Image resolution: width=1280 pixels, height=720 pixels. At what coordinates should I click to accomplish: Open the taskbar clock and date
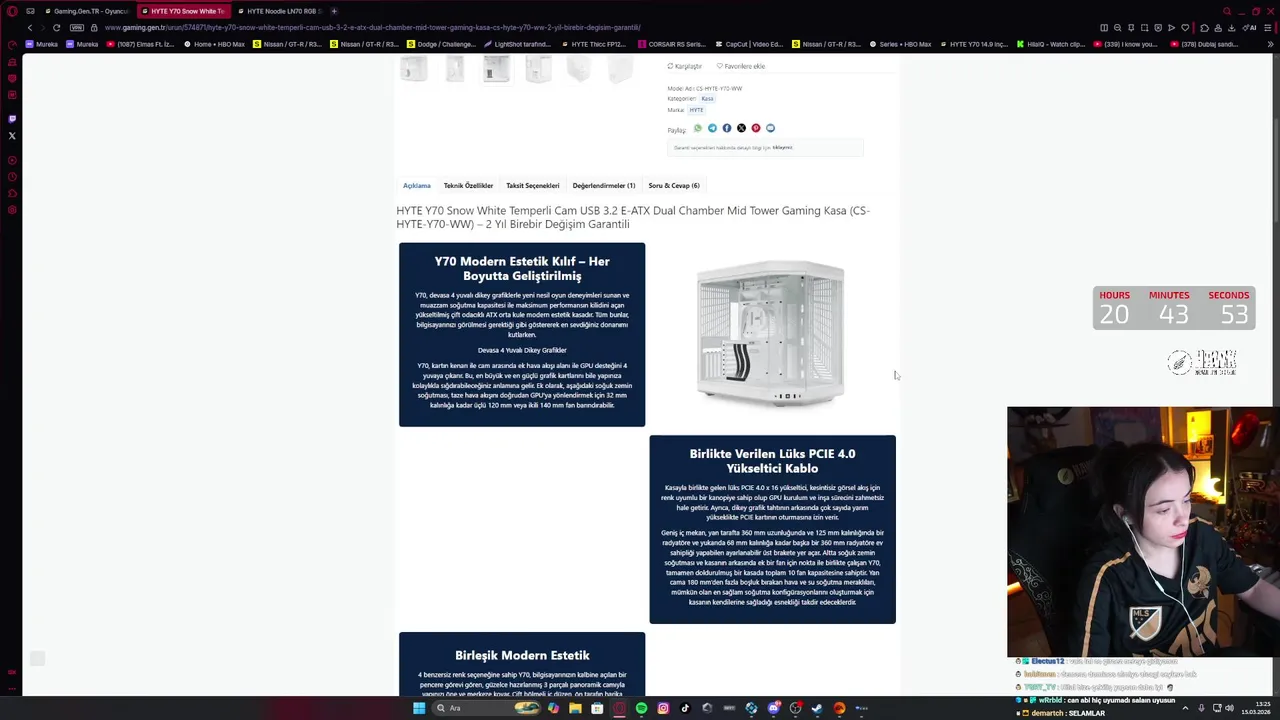point(1258,708)
